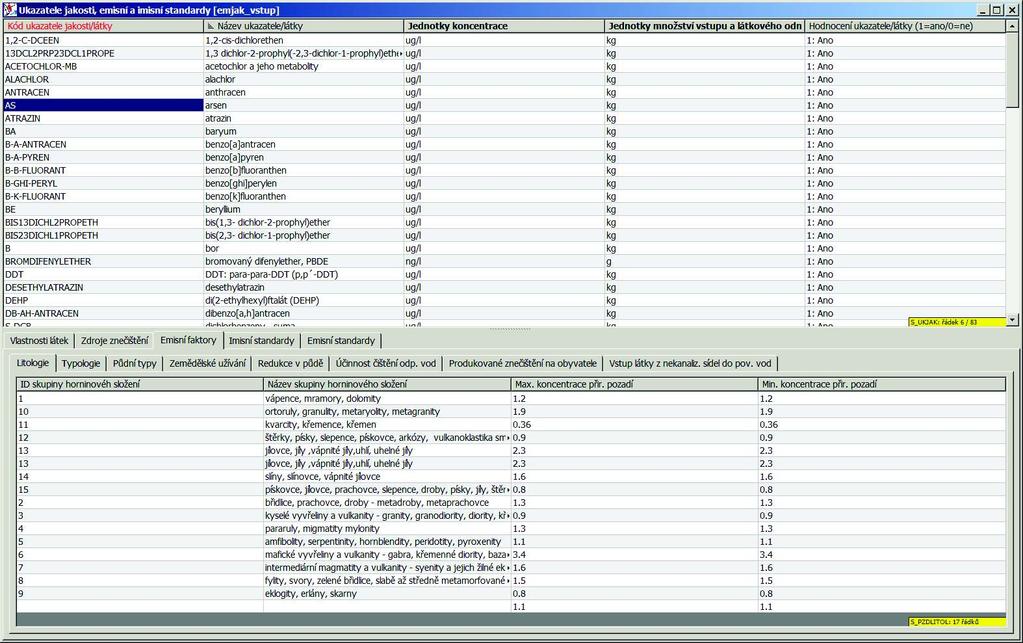Click the 'baryum' name cell
Screen dimensions: 1023x643
pyautogui.click(x=304, y=132)
